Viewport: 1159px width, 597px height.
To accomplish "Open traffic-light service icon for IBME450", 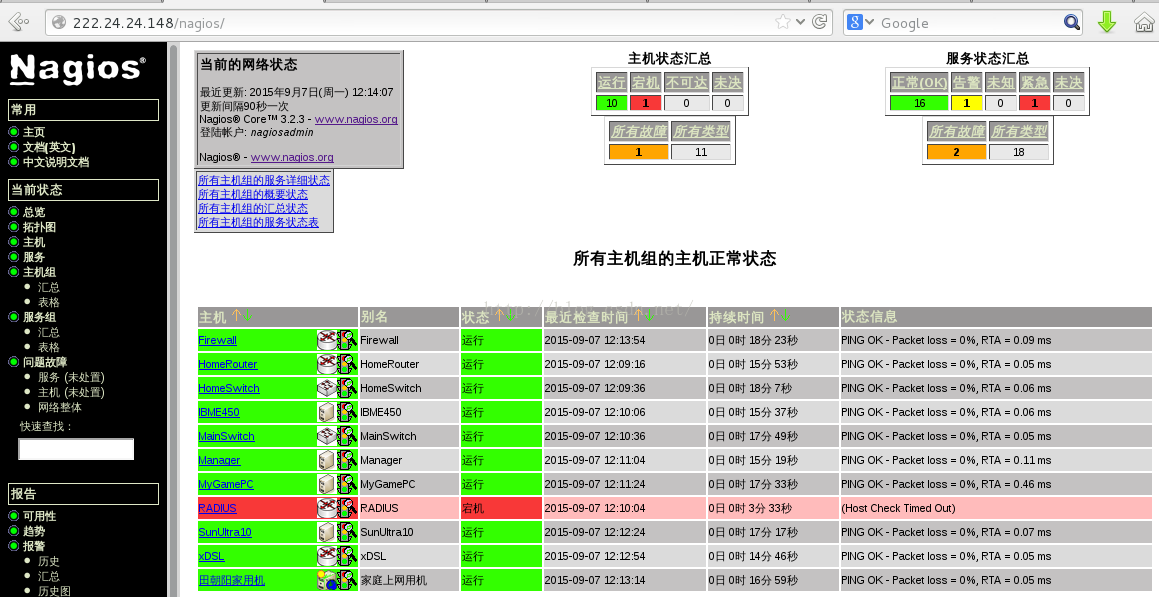I will 347,412.
